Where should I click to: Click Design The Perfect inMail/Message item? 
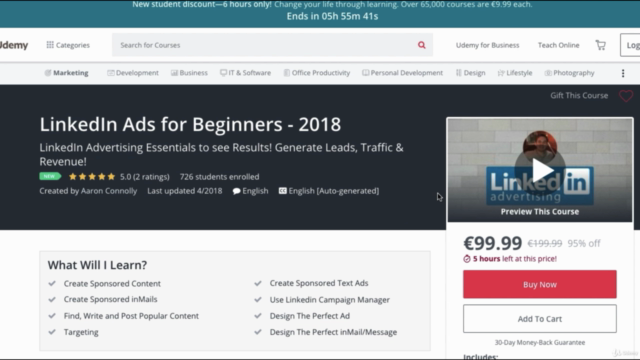(x=333, y=332)
